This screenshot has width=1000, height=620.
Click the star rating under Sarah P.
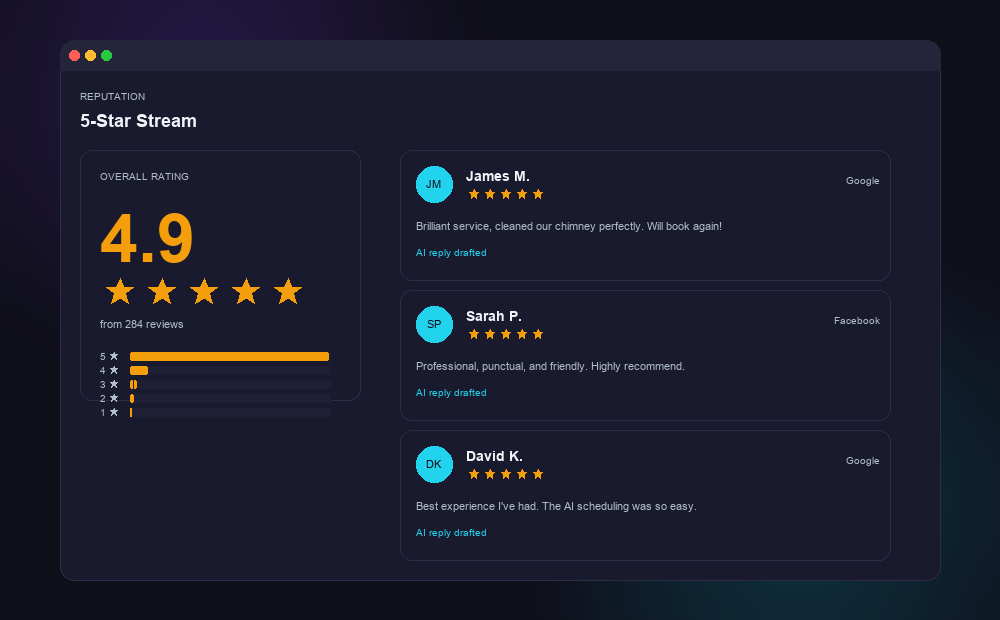(x=506, y=334)
